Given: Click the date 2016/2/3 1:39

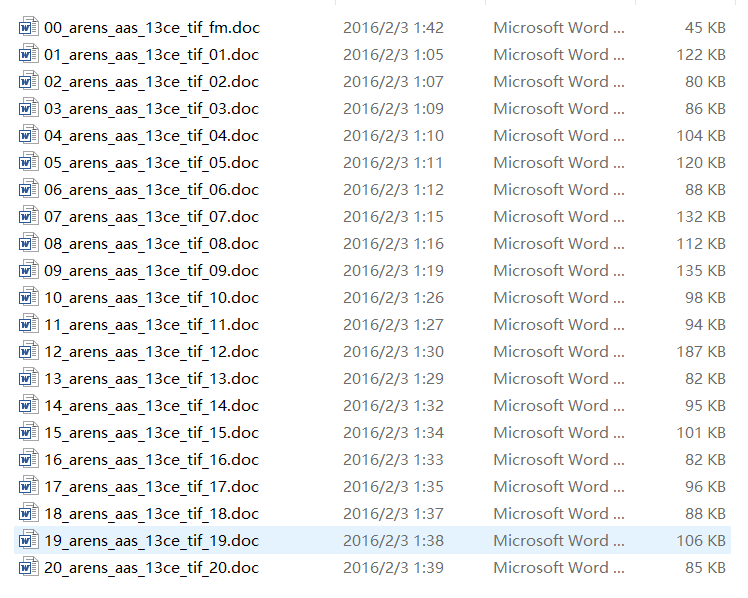Looking at the screenshot, I should [394, 567].
